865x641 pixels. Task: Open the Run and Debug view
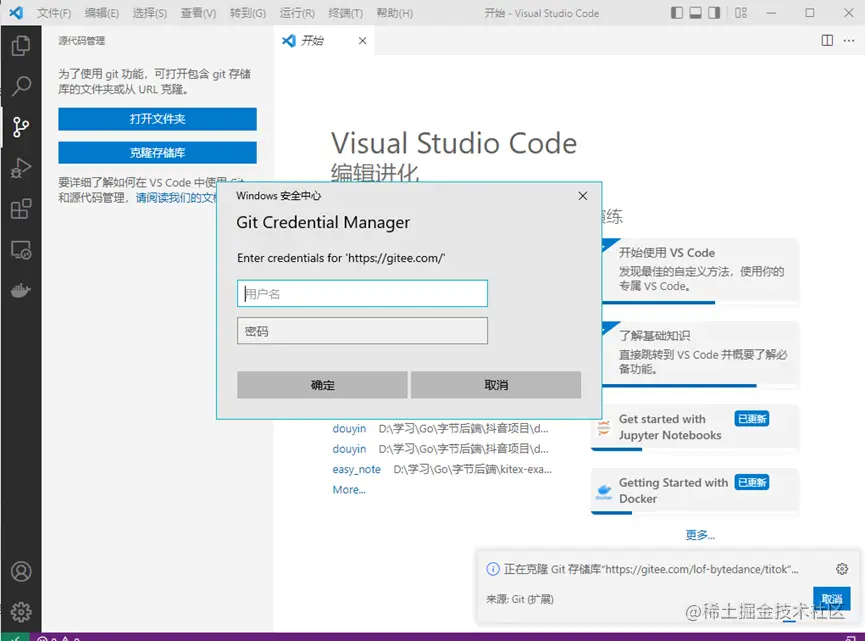[21, 168]
